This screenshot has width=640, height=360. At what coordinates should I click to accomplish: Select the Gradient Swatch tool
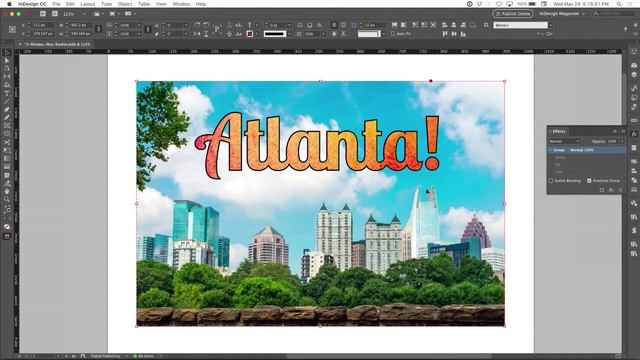pyautogui.click(x=7, y=158)
